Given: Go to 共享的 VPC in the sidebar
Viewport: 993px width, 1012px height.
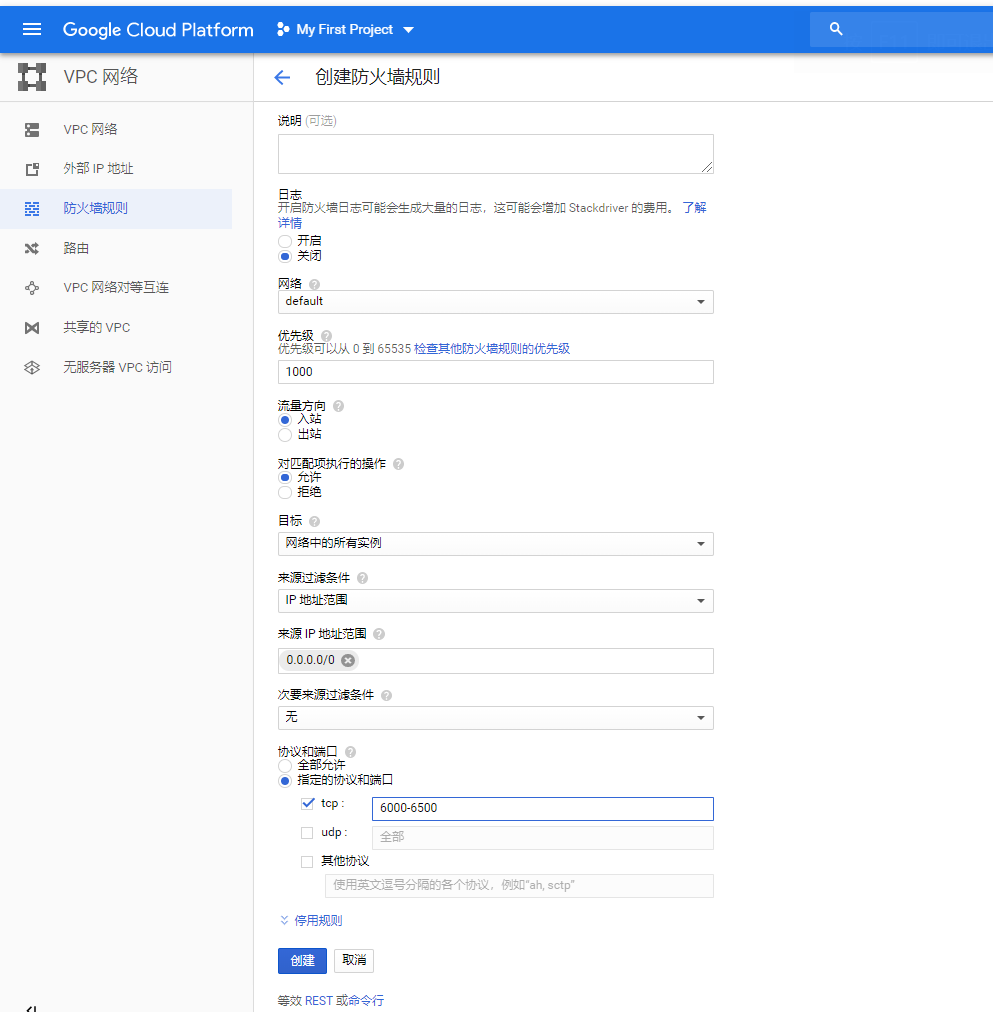Looking at the screenshot, I should [x=116, y=328].
